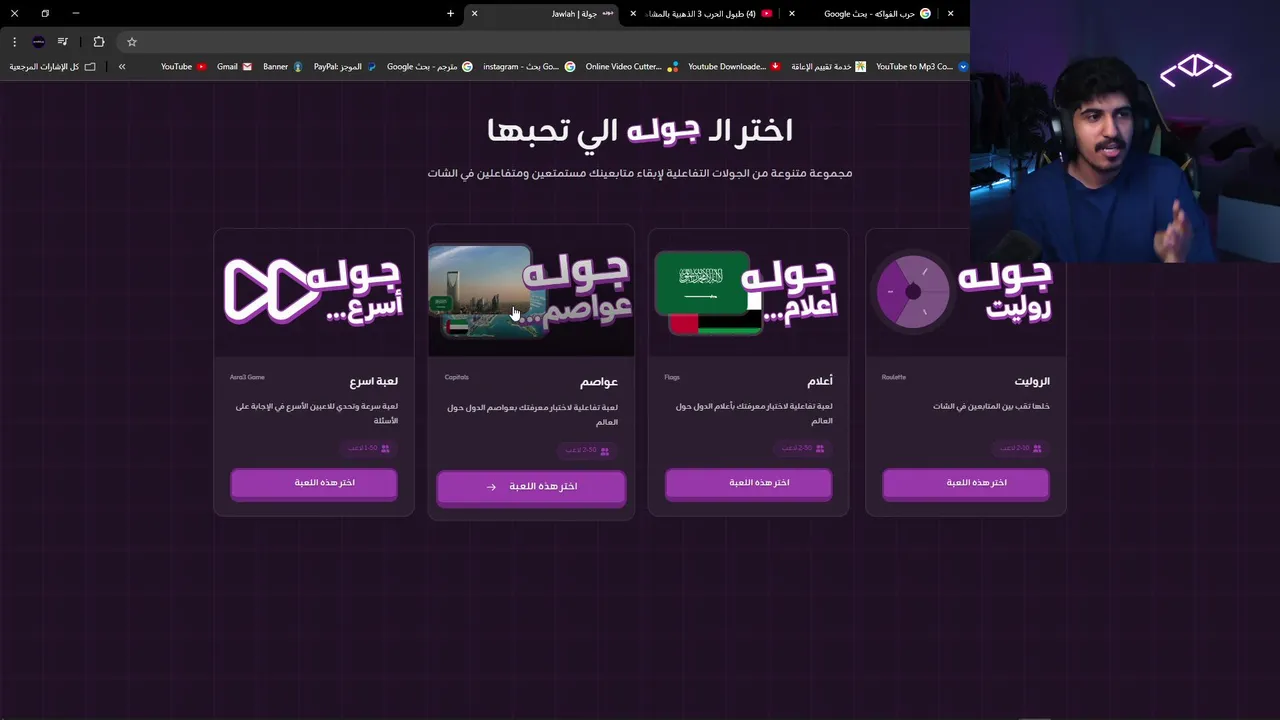Expand the hidden bookmarks overflow chevron
The width and height of the screenshot is (1280, 720).
(122, 67)
